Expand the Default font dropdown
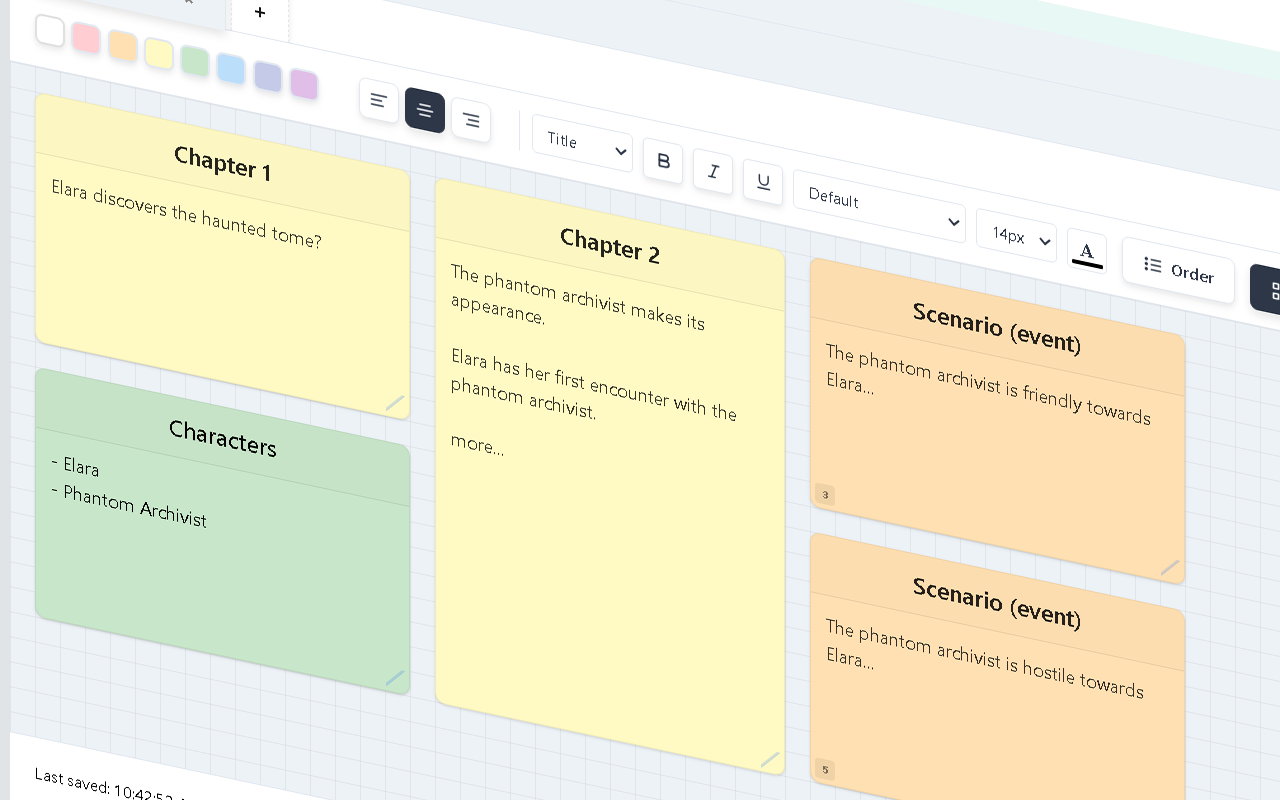The width and height of the screenshot is (1280, 800). 879,207
